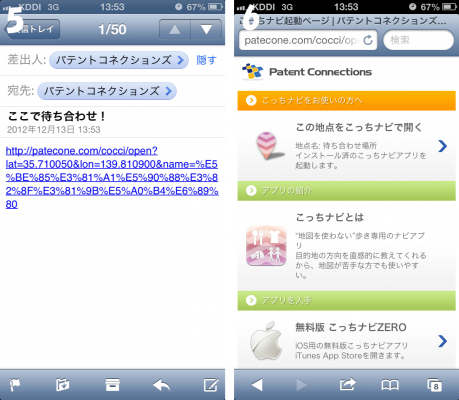Tap the flag icon in mail toolbar
Screen dimensions: 459x400
click(x=14, y=385)
